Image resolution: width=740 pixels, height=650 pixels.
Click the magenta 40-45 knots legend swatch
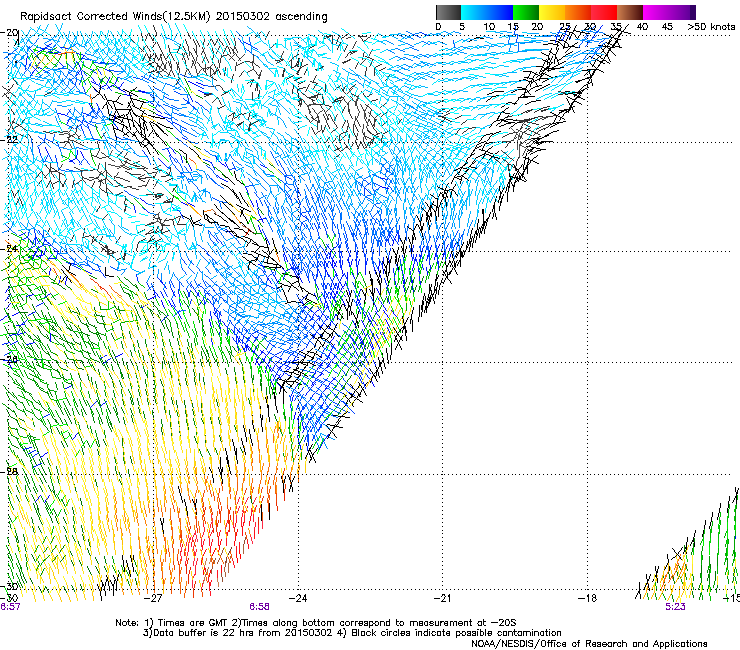(656, 12)
